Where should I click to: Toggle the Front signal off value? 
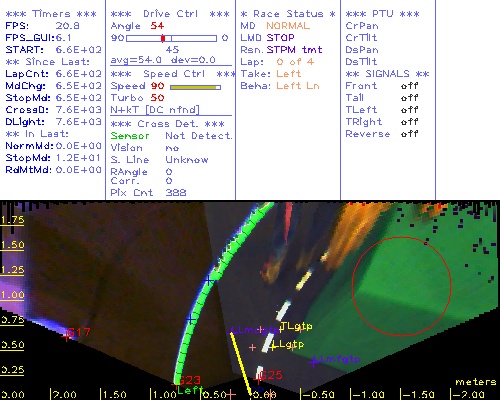[x=409, y=86]
